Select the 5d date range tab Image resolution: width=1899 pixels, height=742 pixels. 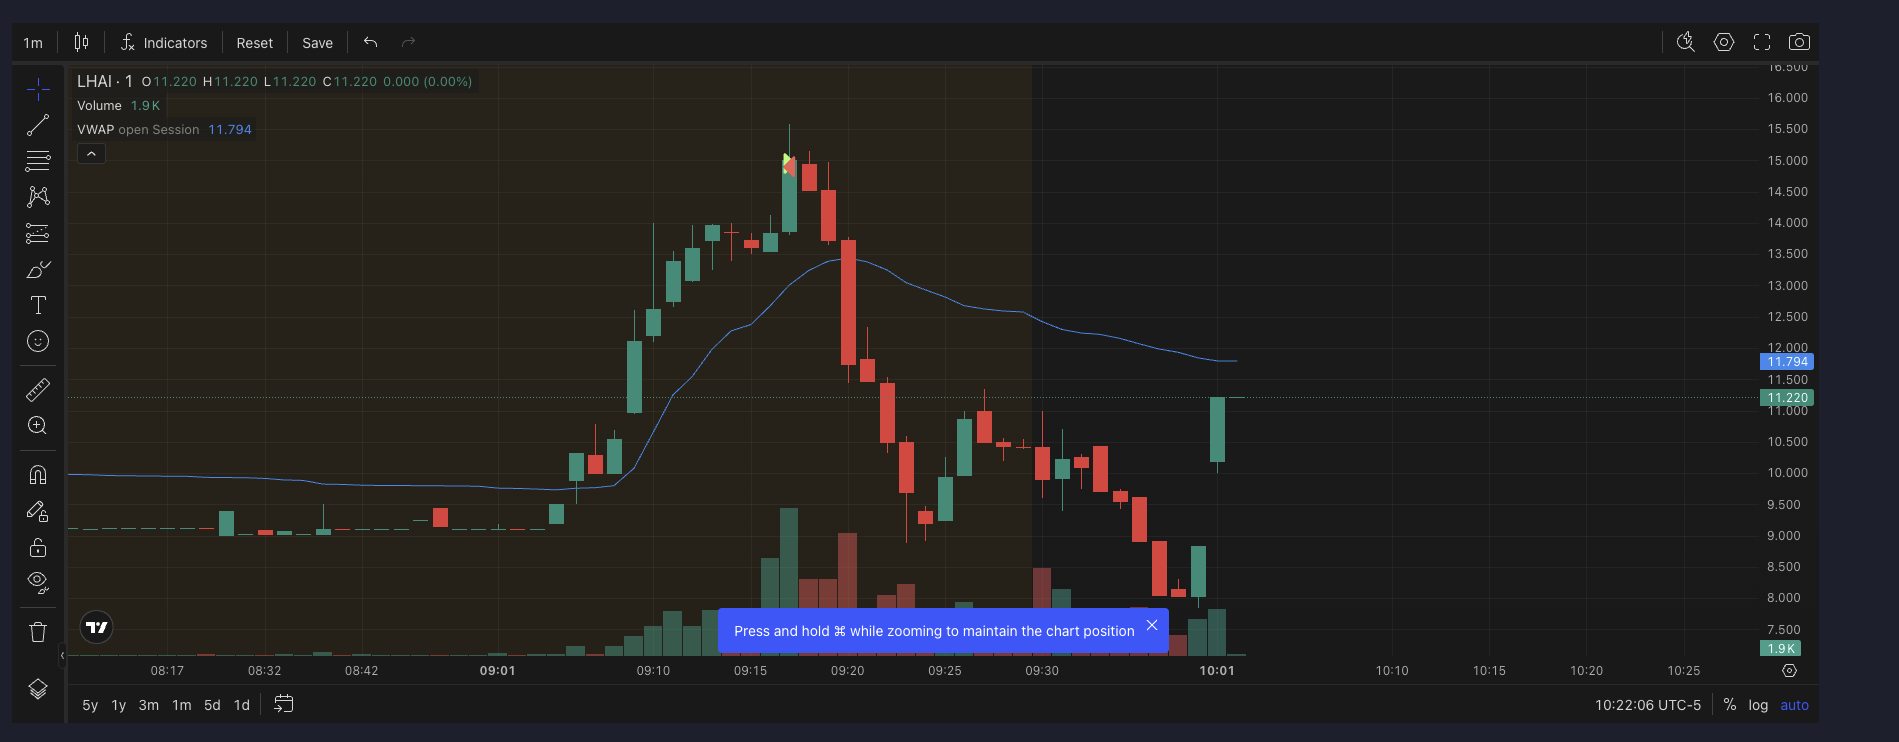point(212,705)
